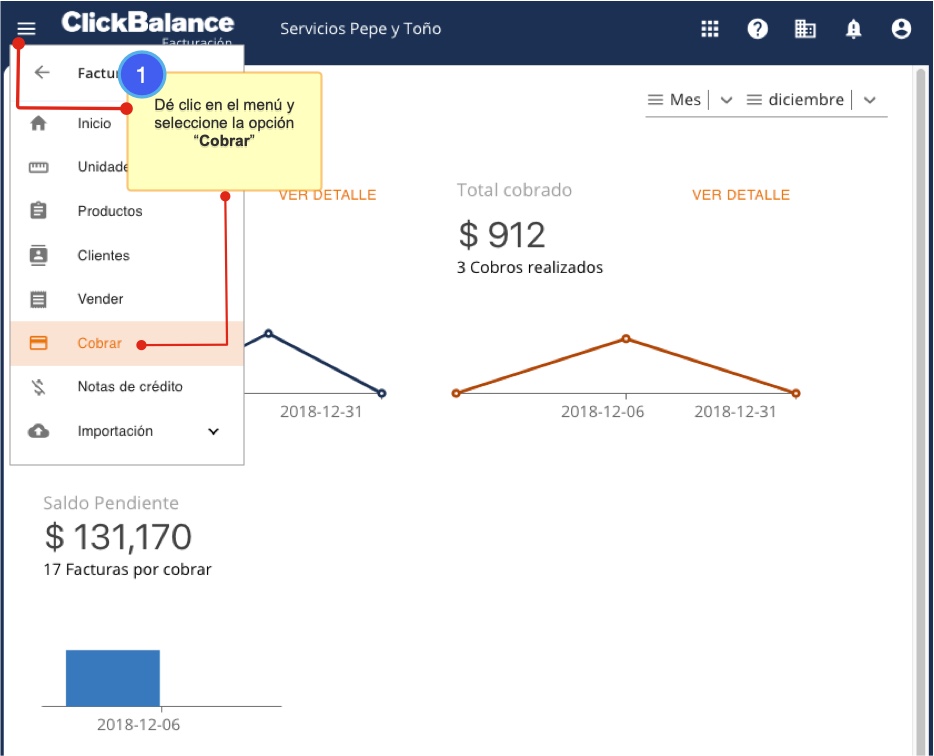The image size is (934, 756).
Task: Click the hamburger menu icon
Action: tap(26, 29)
